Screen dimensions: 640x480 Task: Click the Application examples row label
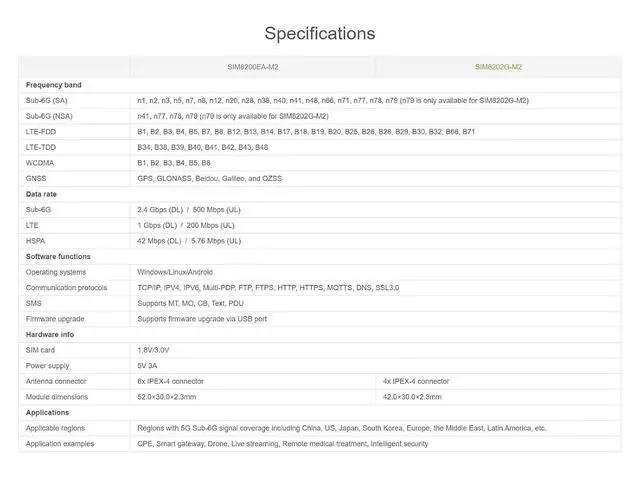click(x=60, y=444)
